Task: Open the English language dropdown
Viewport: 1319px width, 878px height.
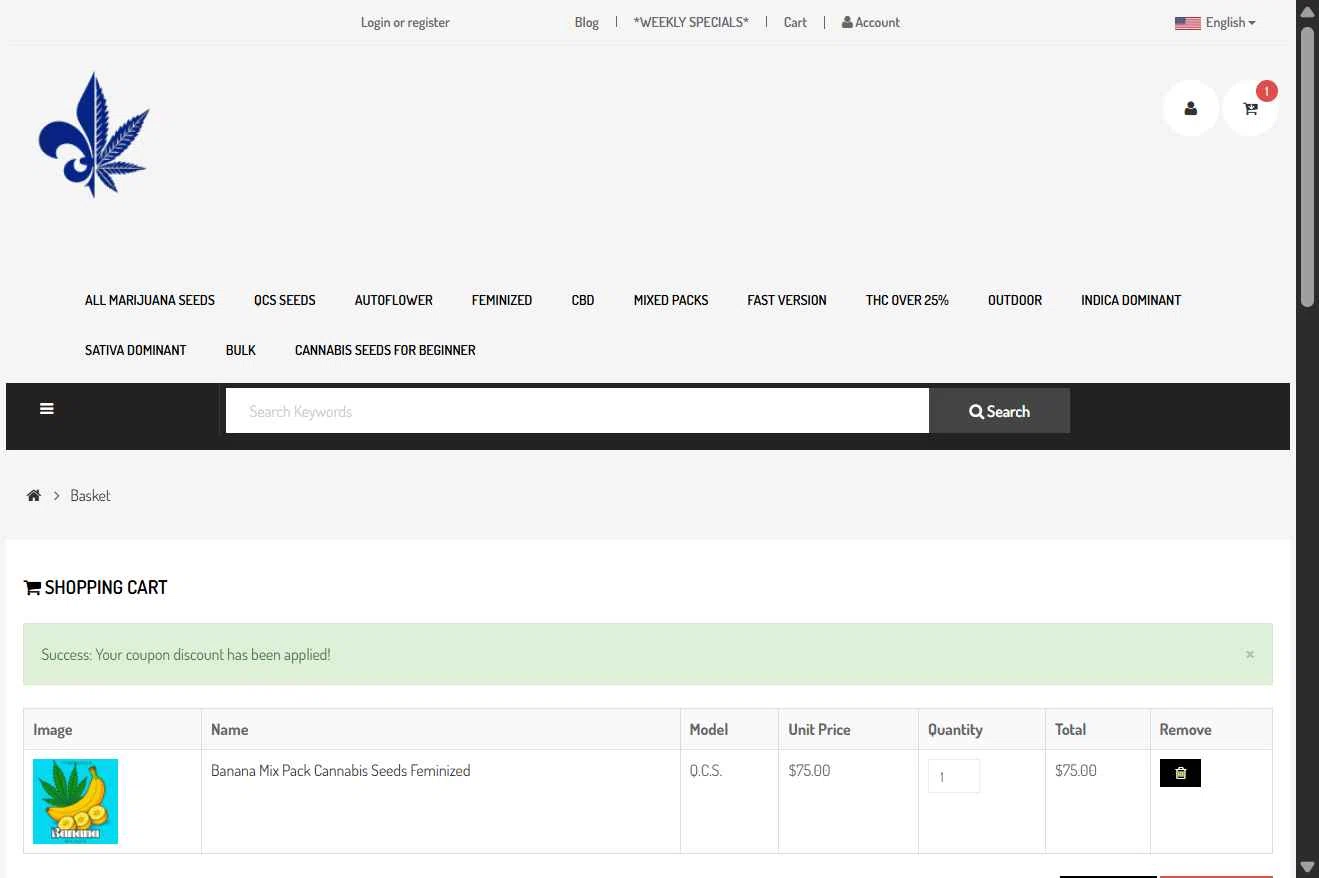Action: (x=1215, y=22)
